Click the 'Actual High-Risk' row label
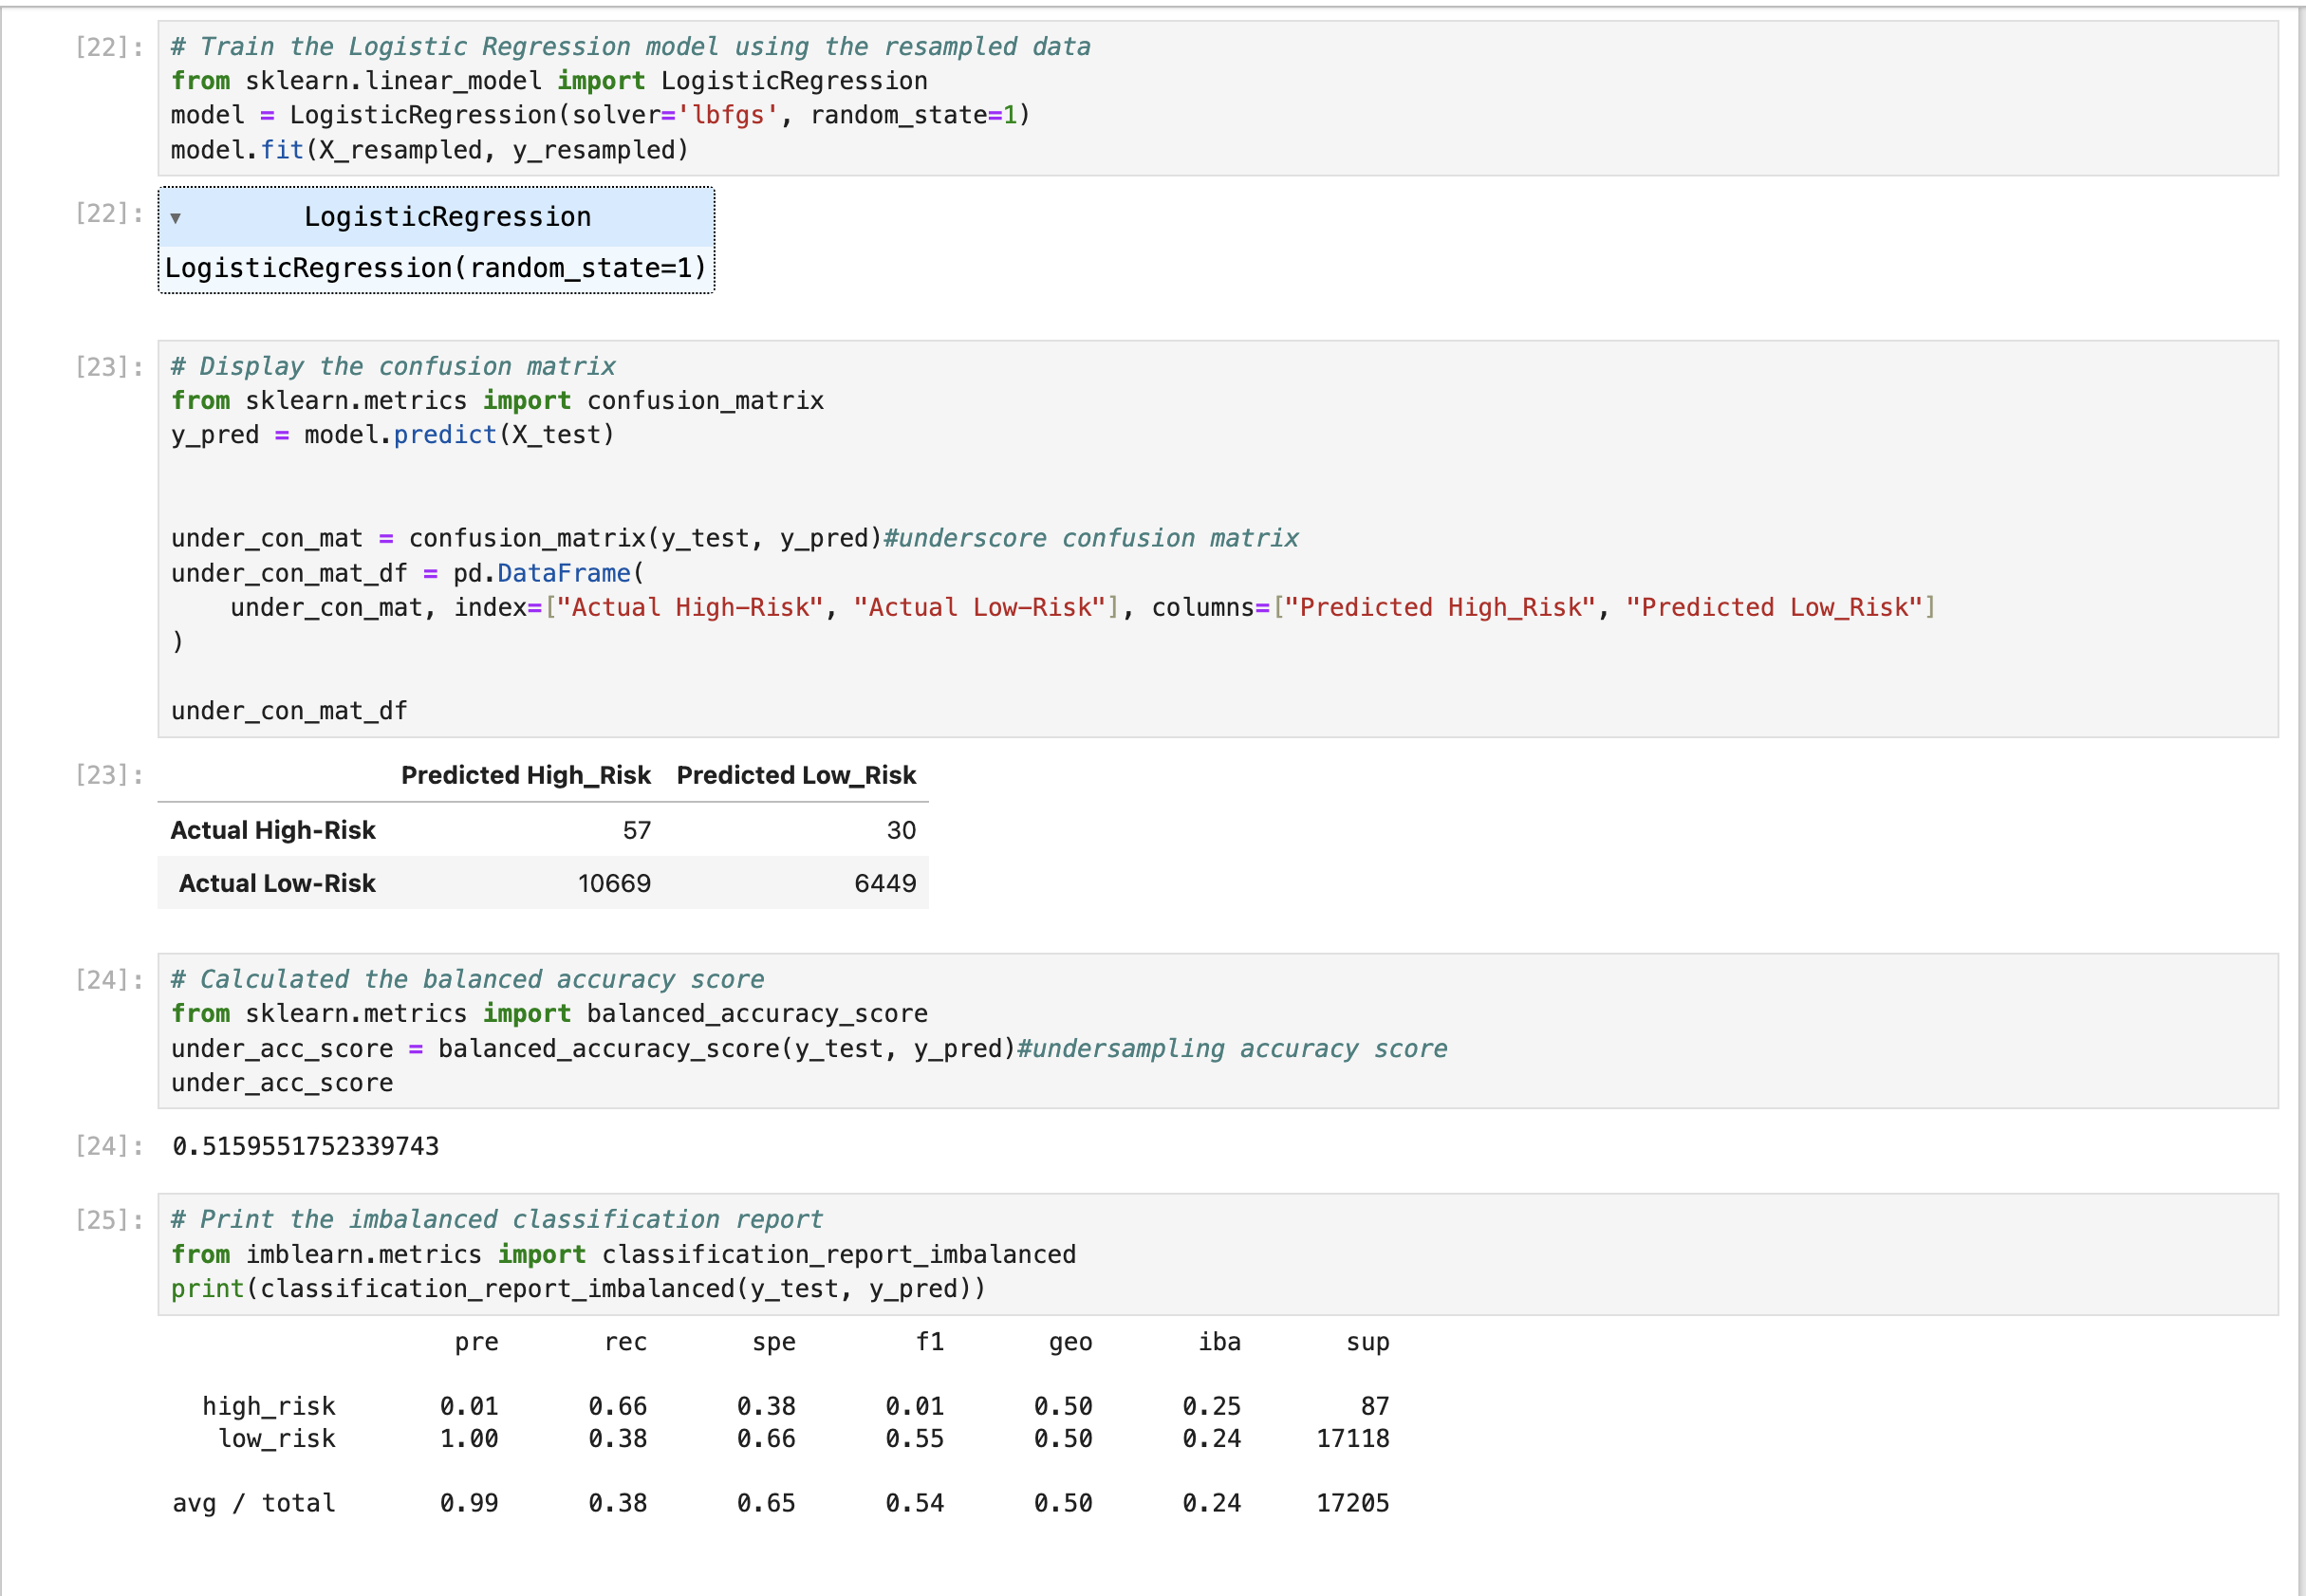 click(x=273, y=830)
